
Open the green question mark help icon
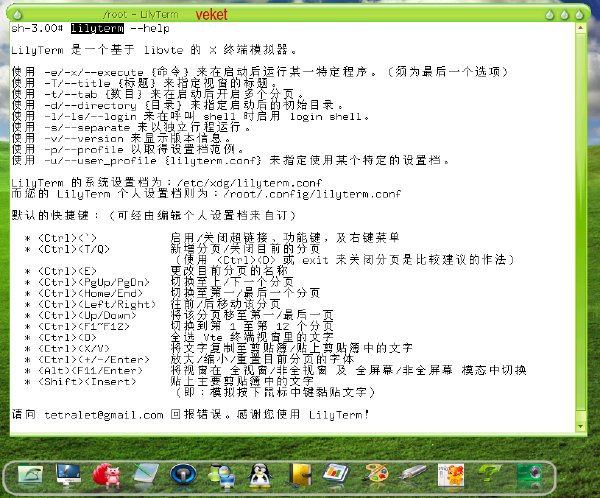click(x=489, y=475)
